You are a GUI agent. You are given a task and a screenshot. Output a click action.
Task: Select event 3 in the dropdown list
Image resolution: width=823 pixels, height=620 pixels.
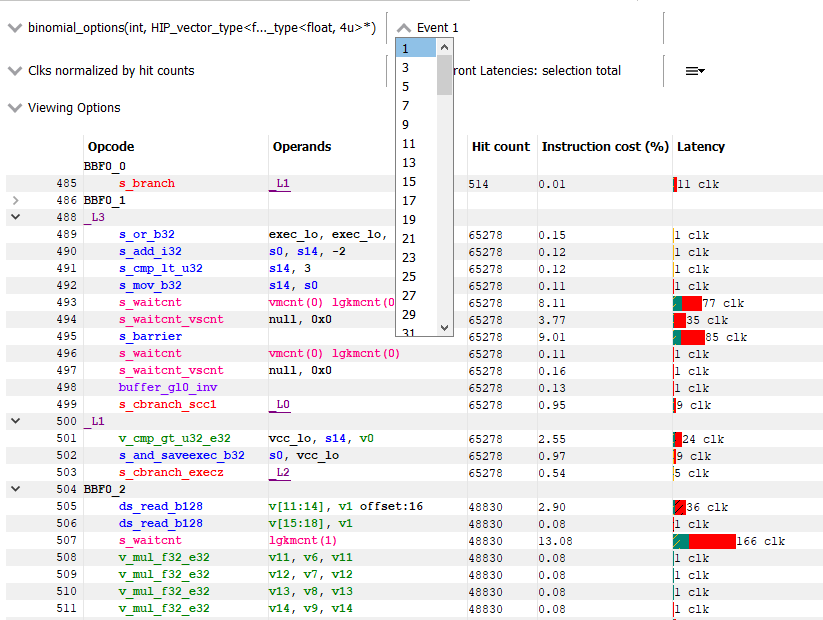[x=416, y=68]
